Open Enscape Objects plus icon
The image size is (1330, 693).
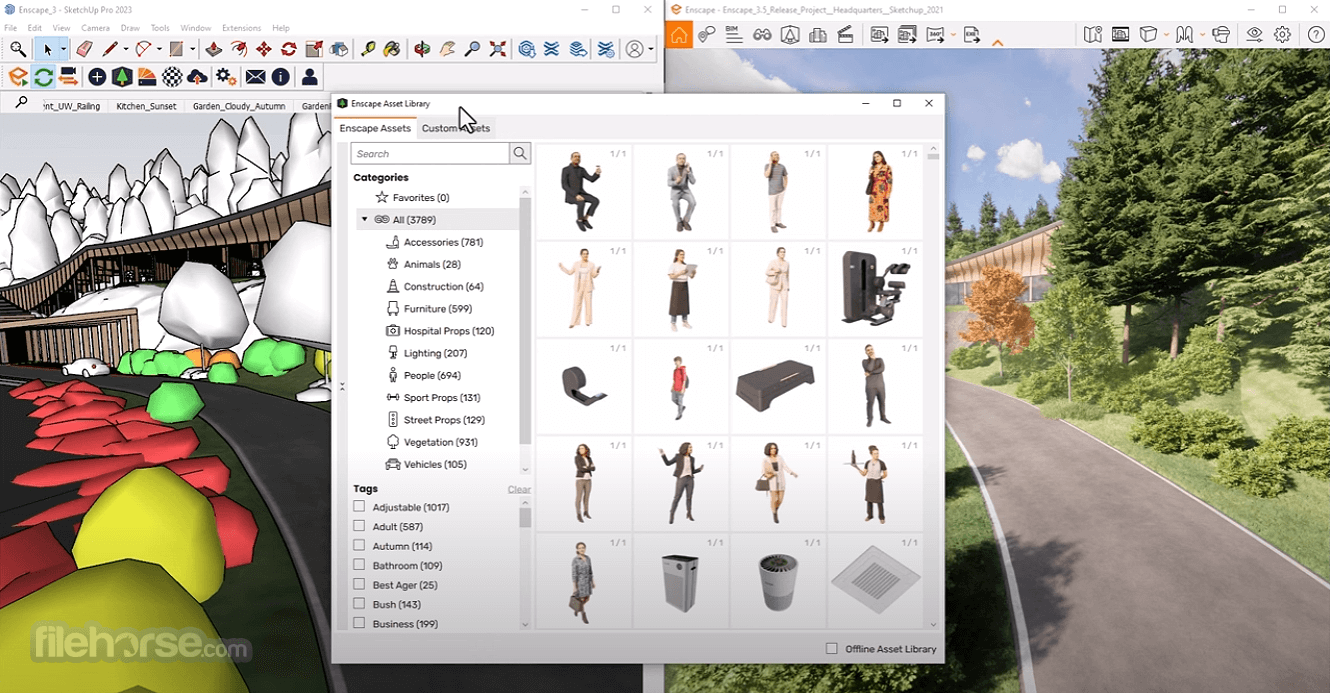click(97, 77)
